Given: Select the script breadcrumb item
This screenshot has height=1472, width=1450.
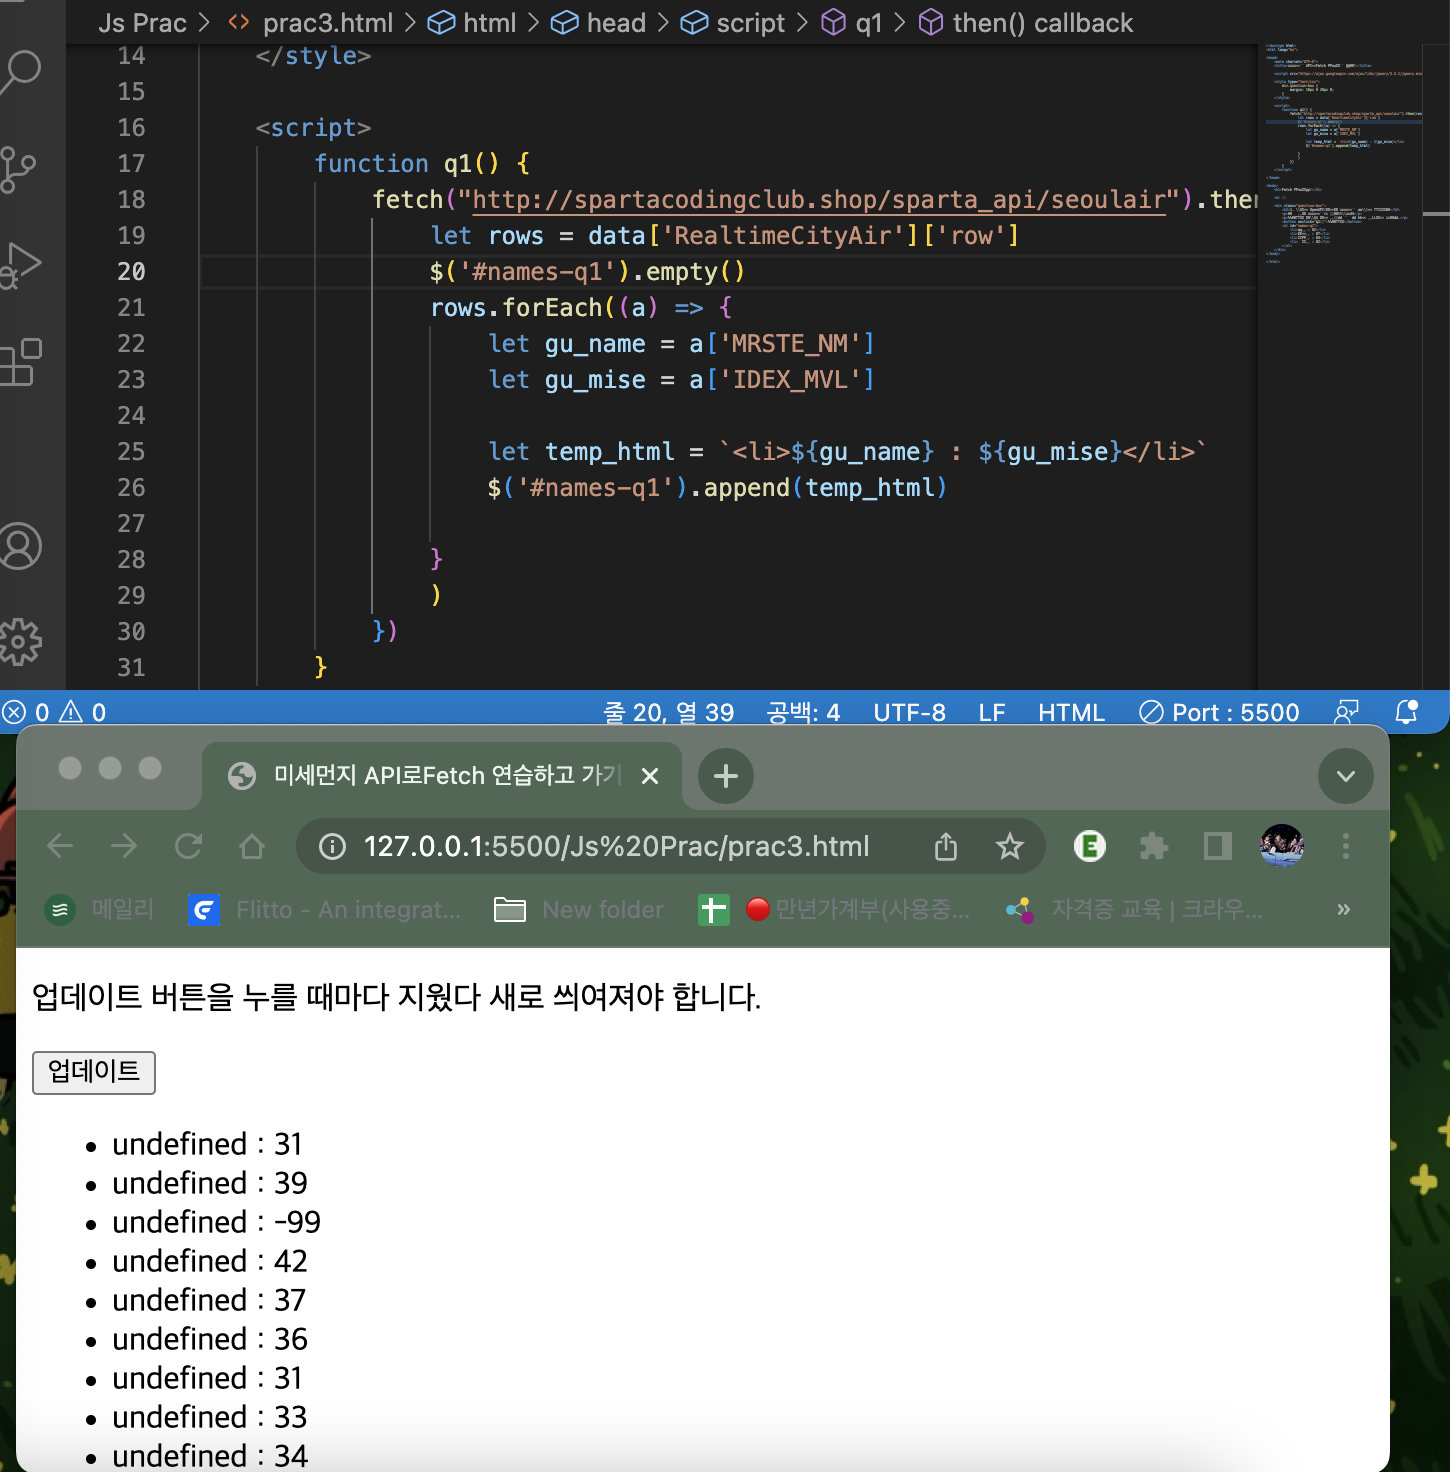Looking at the screenshot, I should point(733,23).
